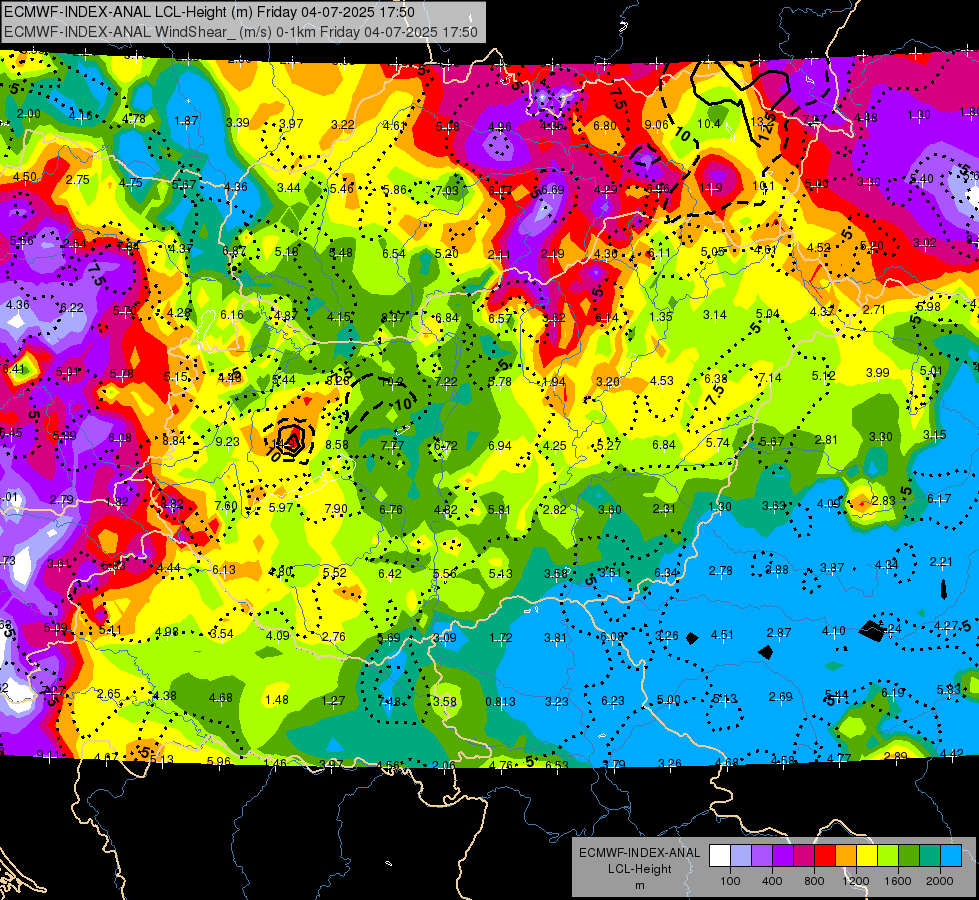
Task: Click the wind shear value 4.68
Action: 220,698
